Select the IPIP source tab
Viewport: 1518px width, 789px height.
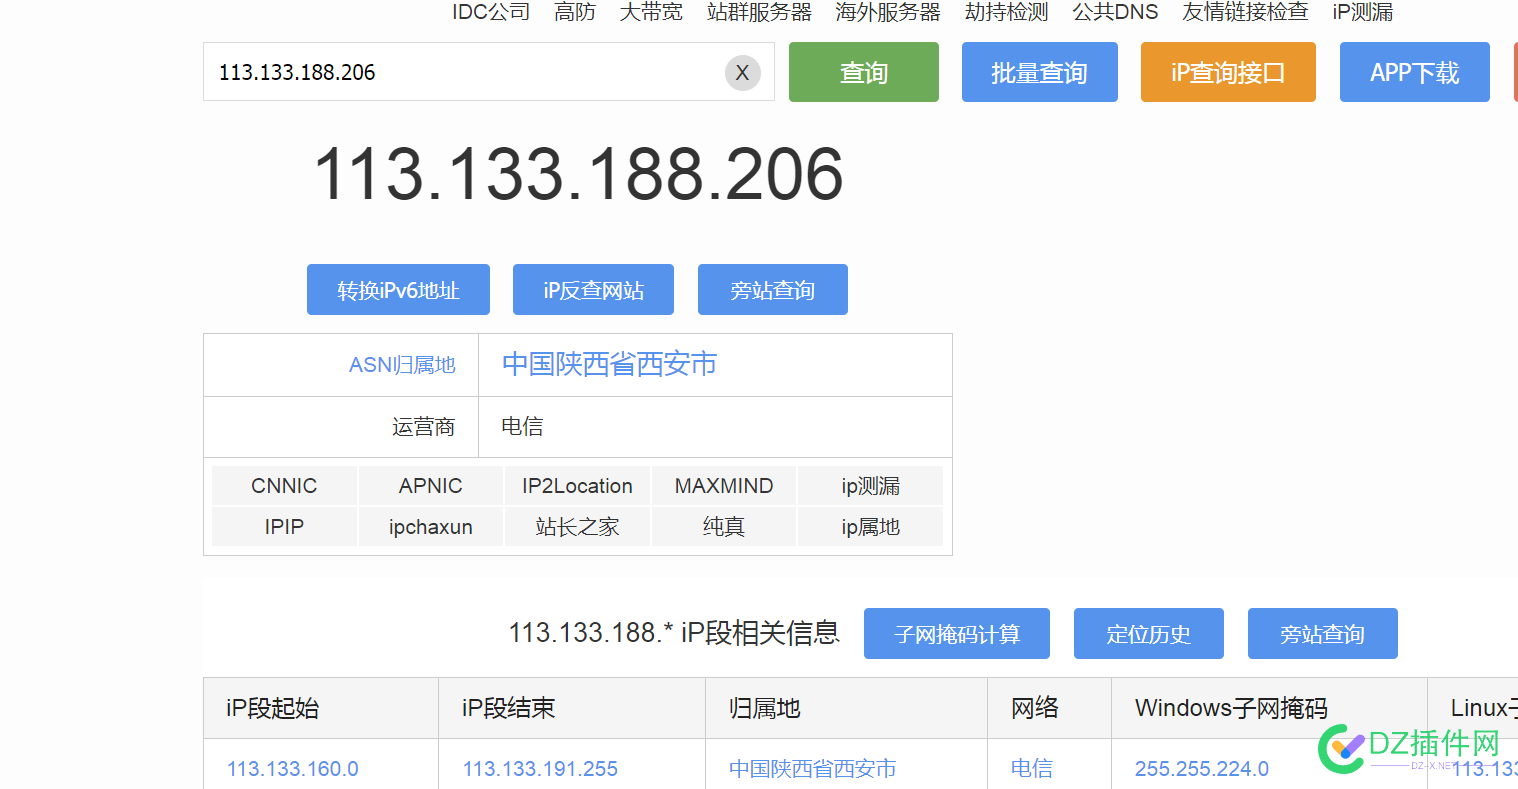[x=284, y=527]
